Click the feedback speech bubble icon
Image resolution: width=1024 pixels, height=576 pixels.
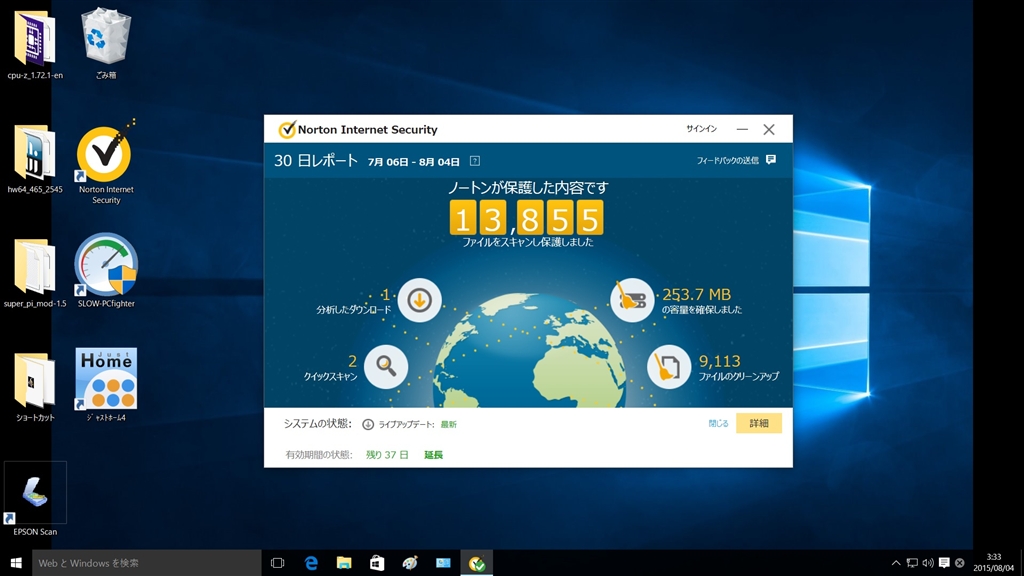click(771, 160)
